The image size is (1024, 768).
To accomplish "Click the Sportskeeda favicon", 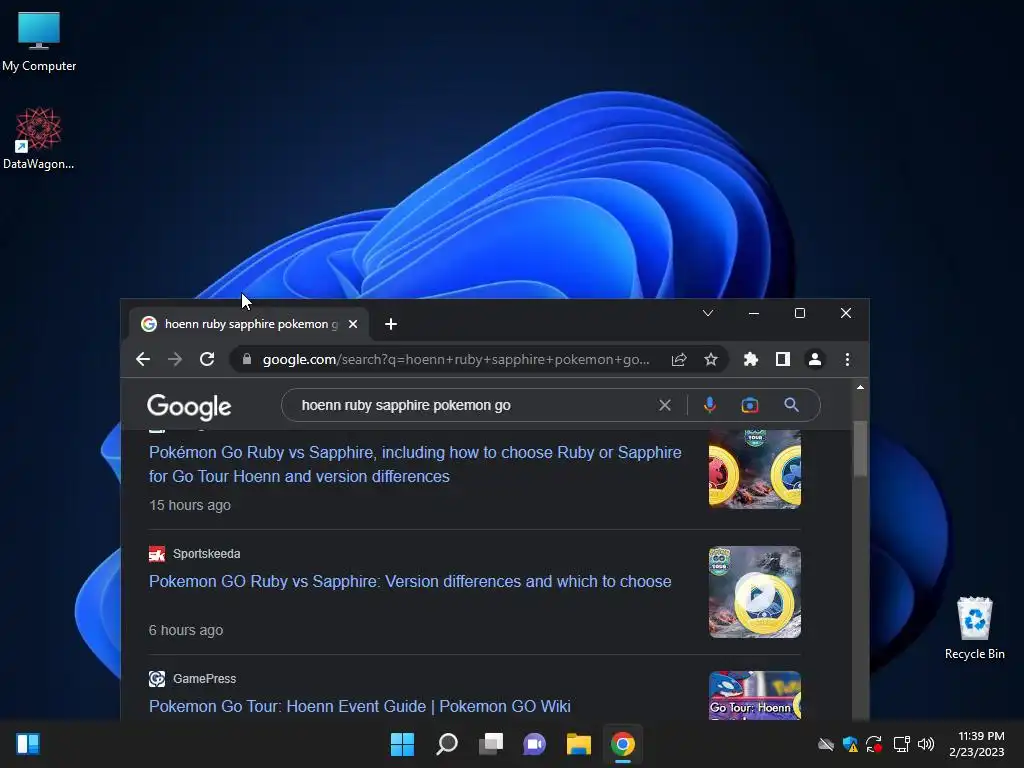I will (157, 554).
